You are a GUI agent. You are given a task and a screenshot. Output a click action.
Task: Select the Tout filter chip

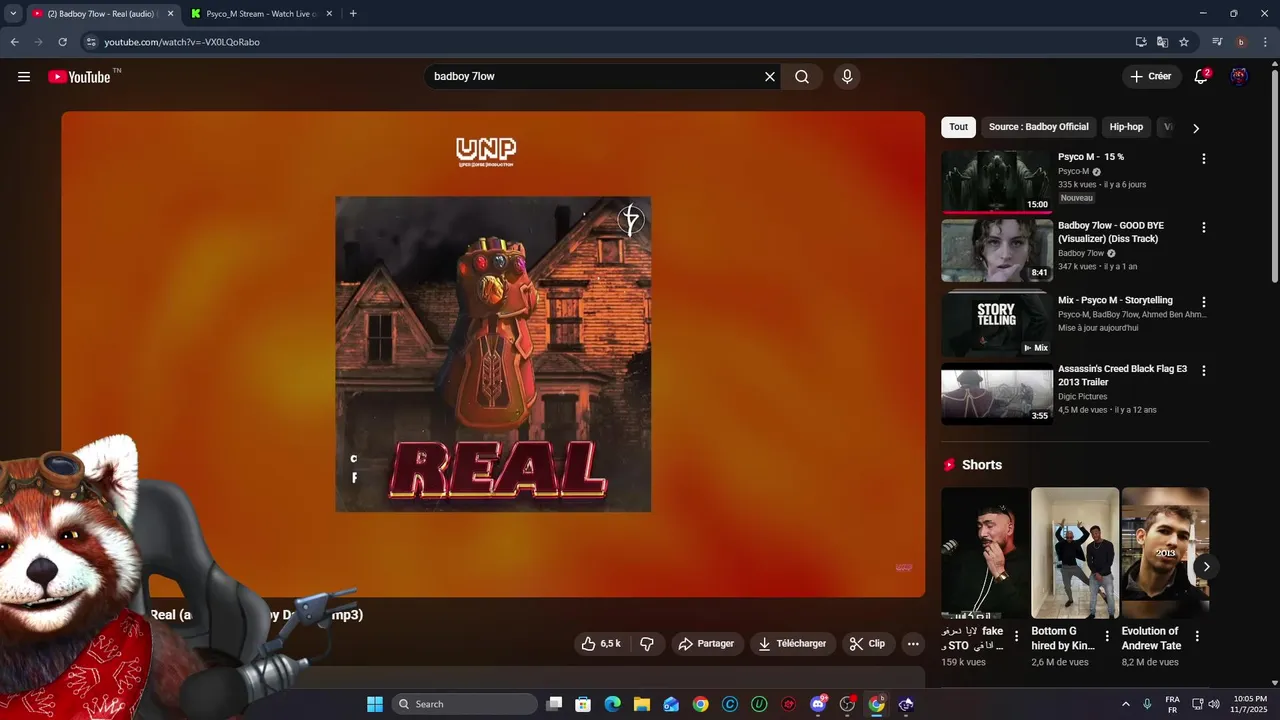958,127
